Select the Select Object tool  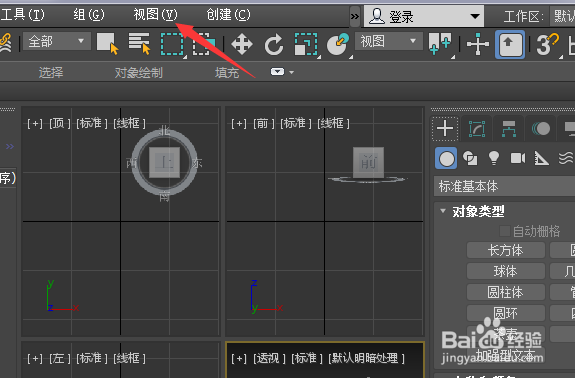[107, 44]
